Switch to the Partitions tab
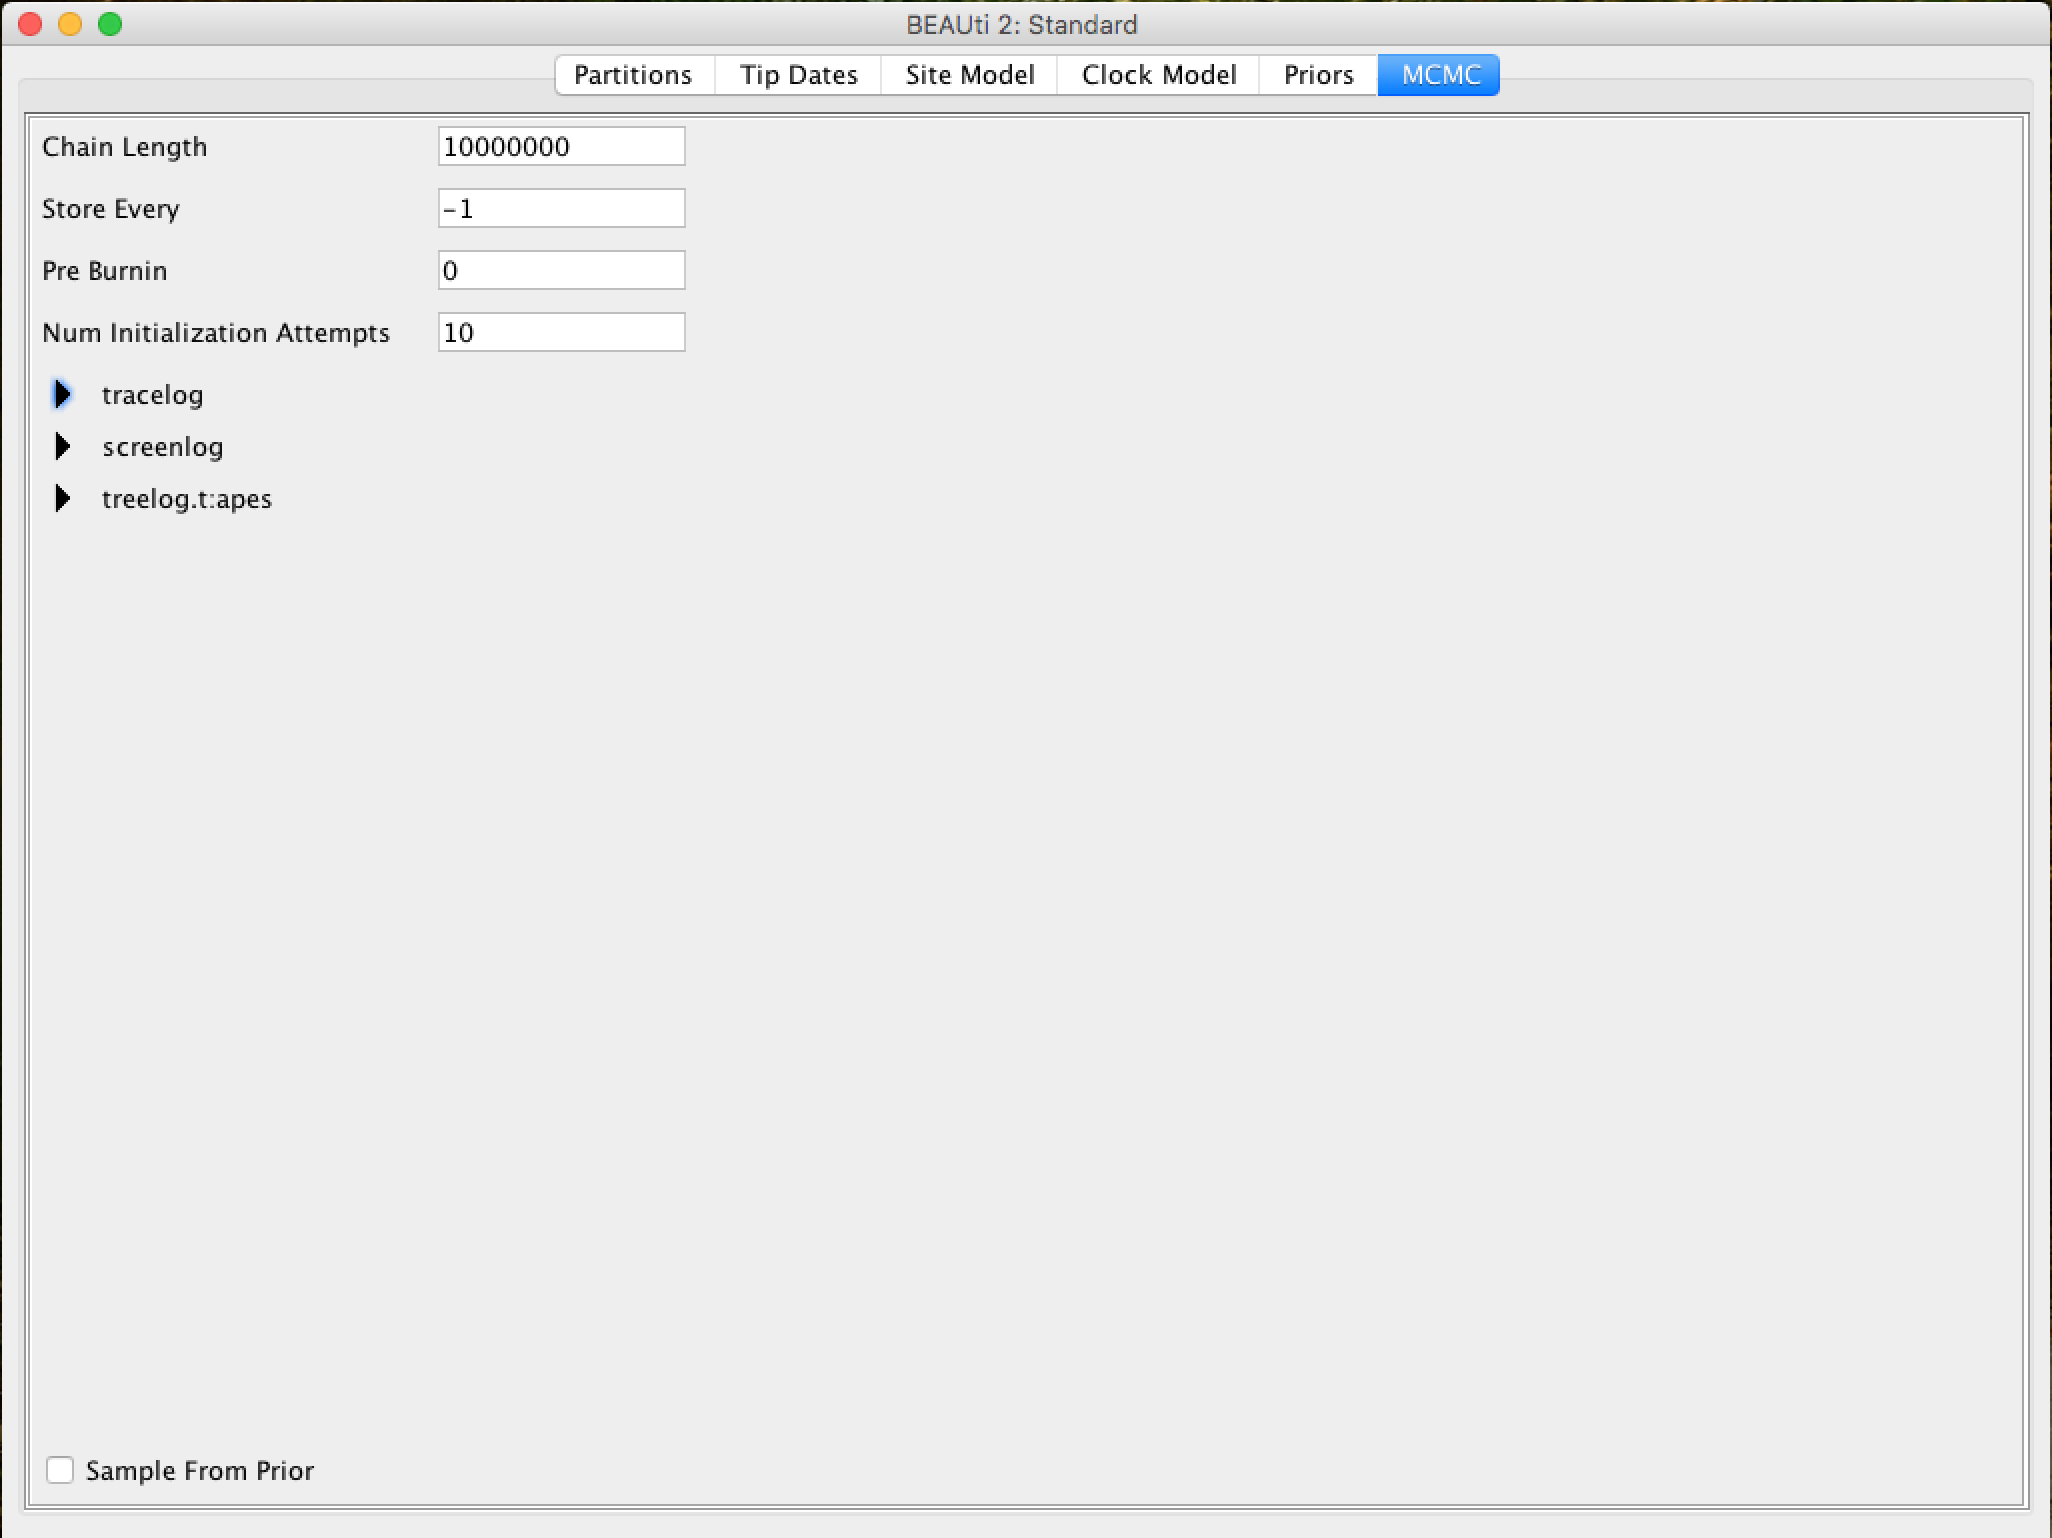2052x1538 pixels. click(x=634, y=75)
